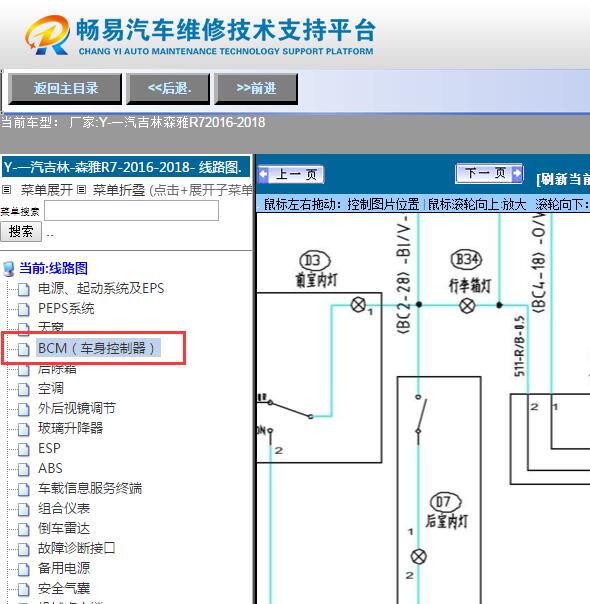The width and height of the screenshot is (590, 604).
Task: Click the 搜索 button
Action: (x=21, y=232)
